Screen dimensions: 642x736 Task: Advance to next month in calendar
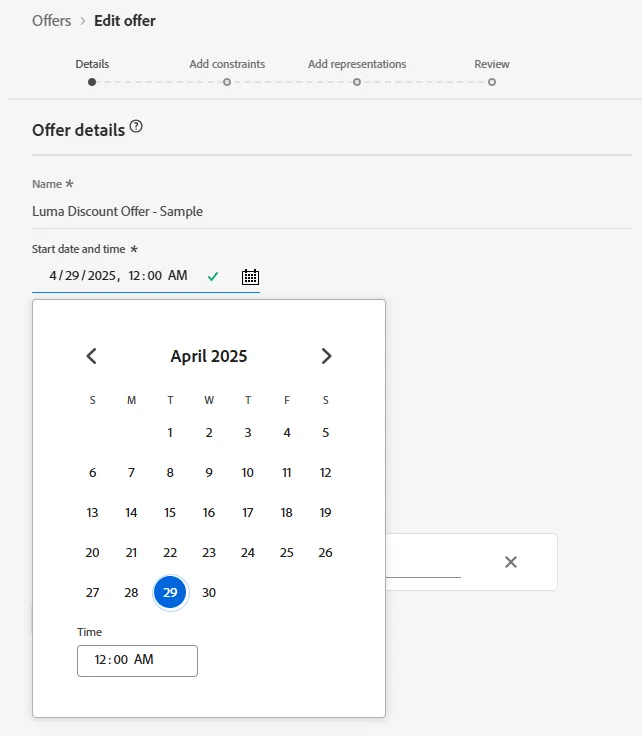pos(326,356)
